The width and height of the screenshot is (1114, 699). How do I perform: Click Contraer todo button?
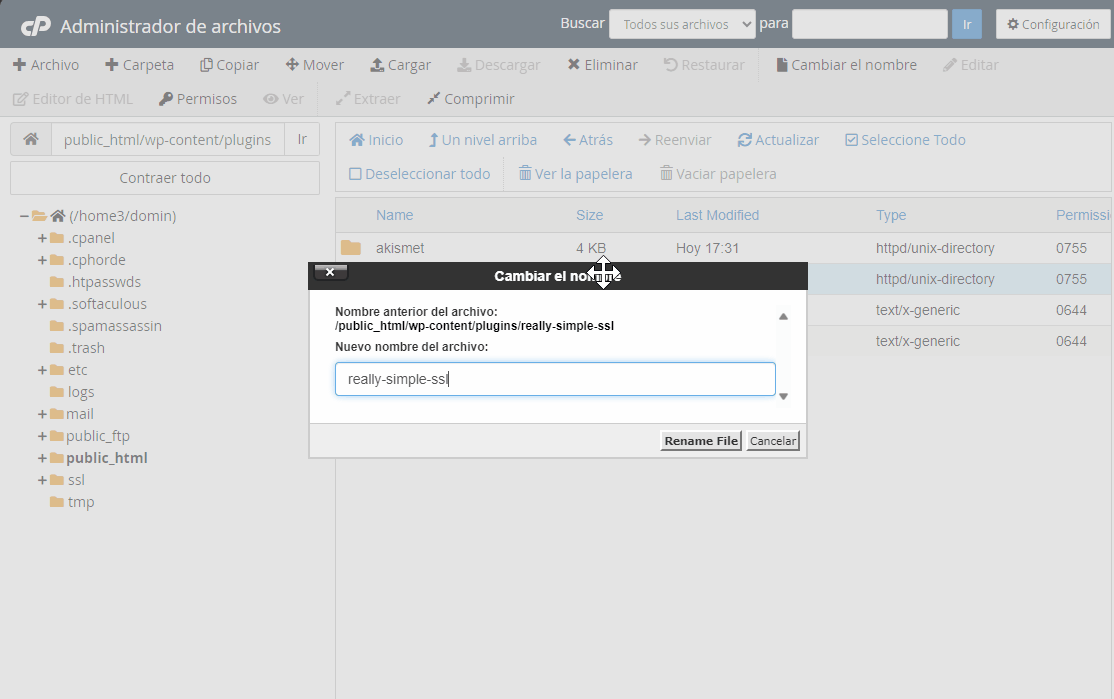click(165, 178)
